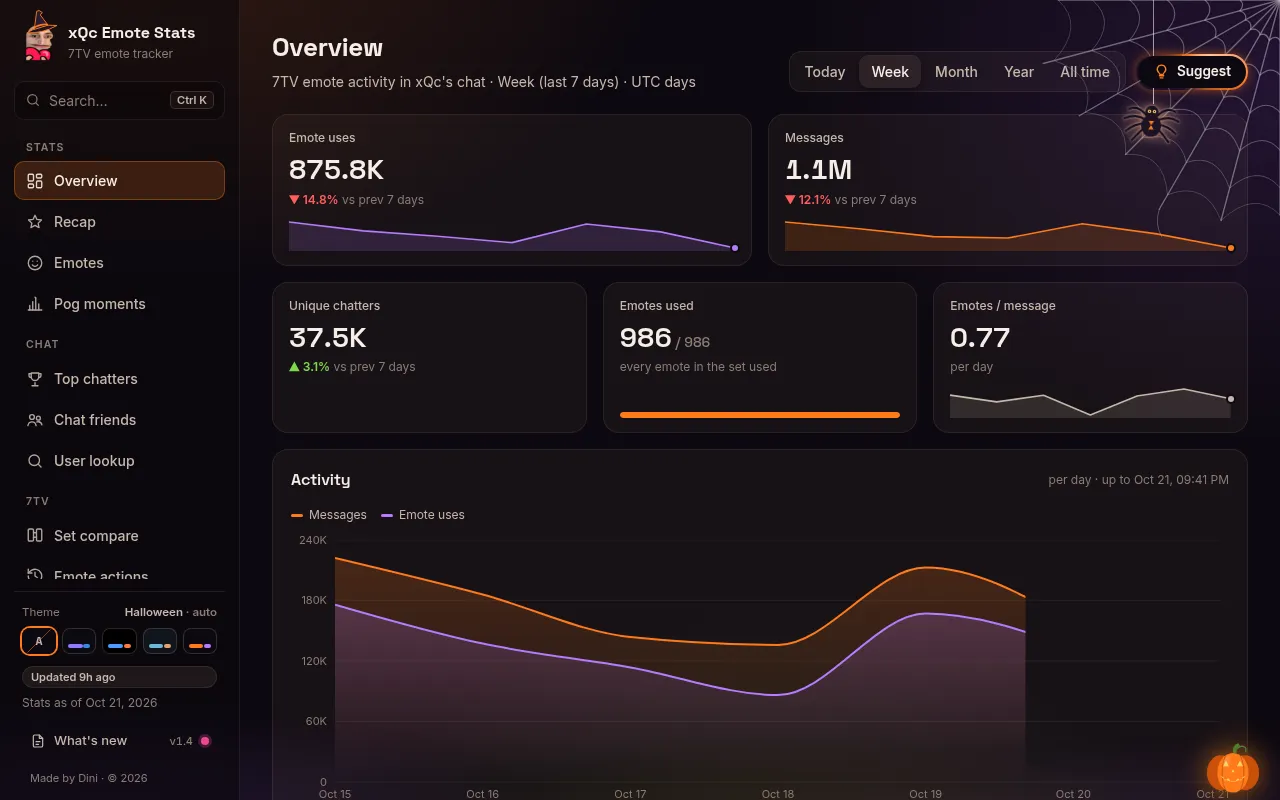The image size is (1280, 800).
Task: Click the 1.1M messages value
Action: [x=818, y=170]
